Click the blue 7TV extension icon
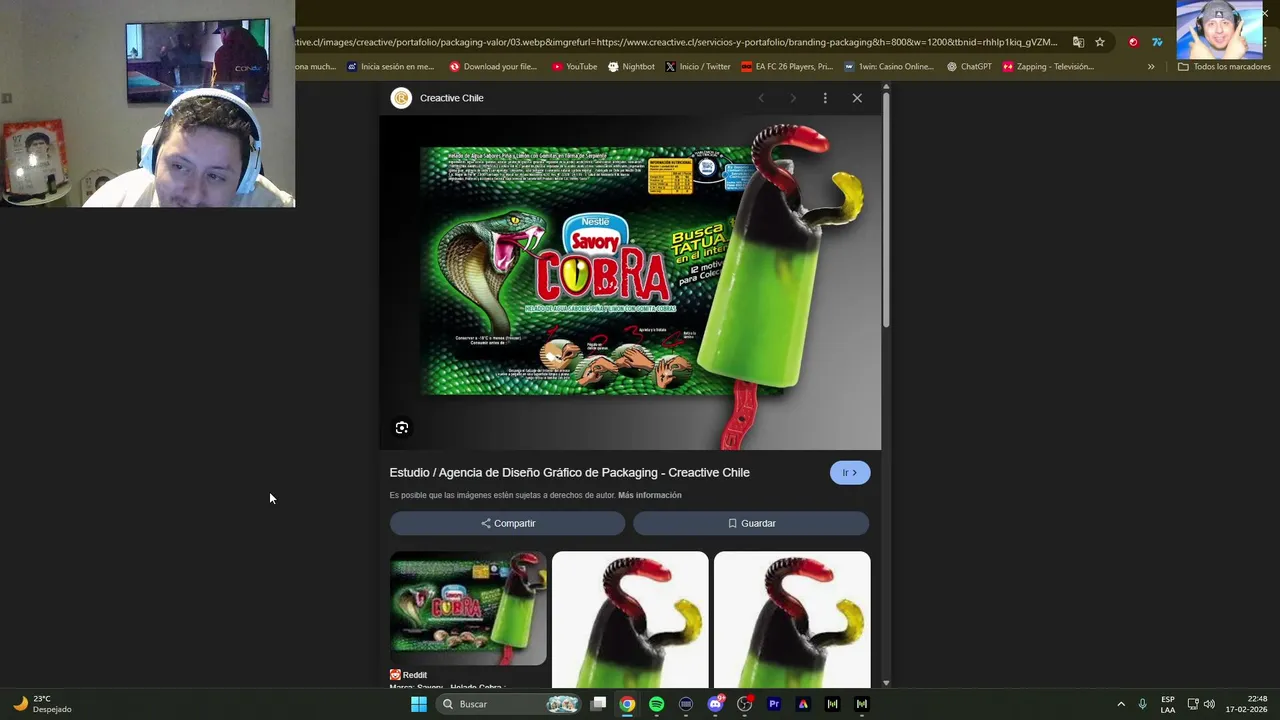The width and height of the screenshot is (1280, 720). (1157, 42)
